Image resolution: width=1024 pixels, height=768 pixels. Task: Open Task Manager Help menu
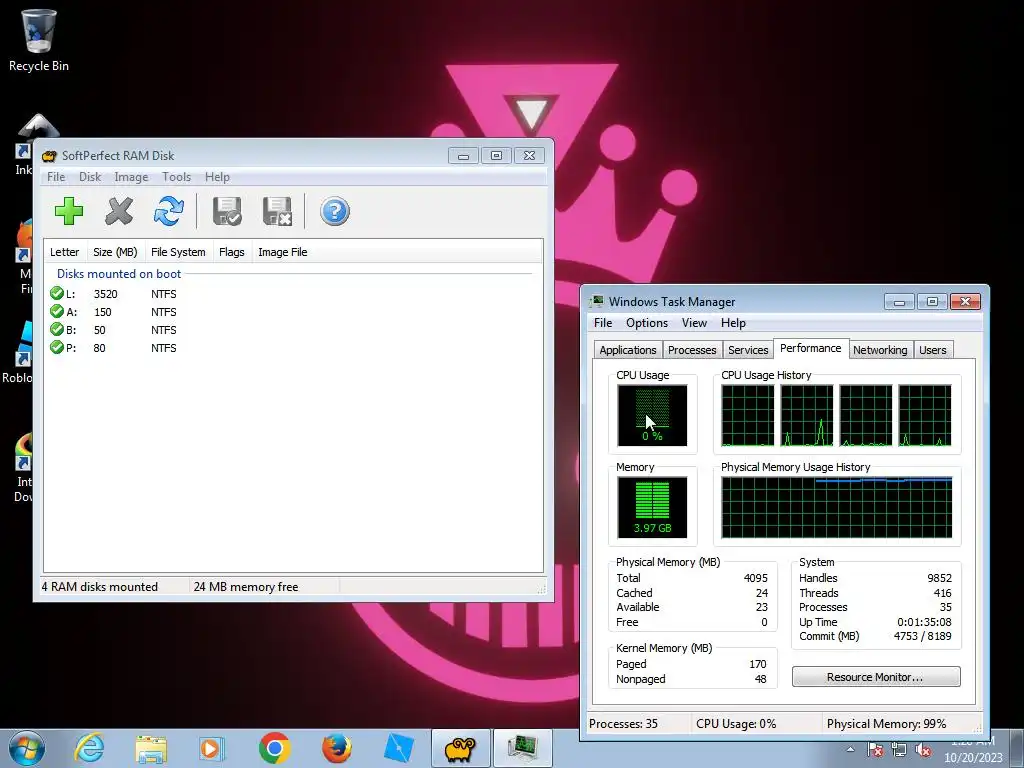[733, 323]
